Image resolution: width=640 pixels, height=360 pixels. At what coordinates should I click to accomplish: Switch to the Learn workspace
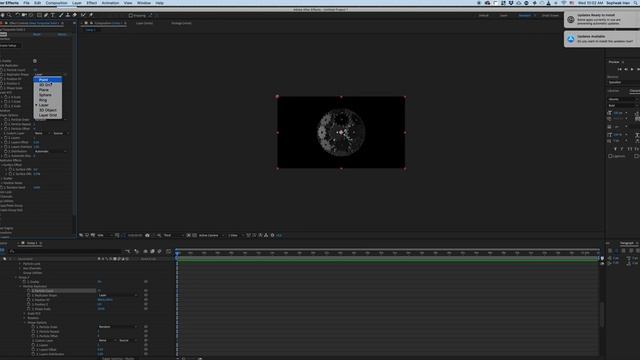[x=504, y=16]
